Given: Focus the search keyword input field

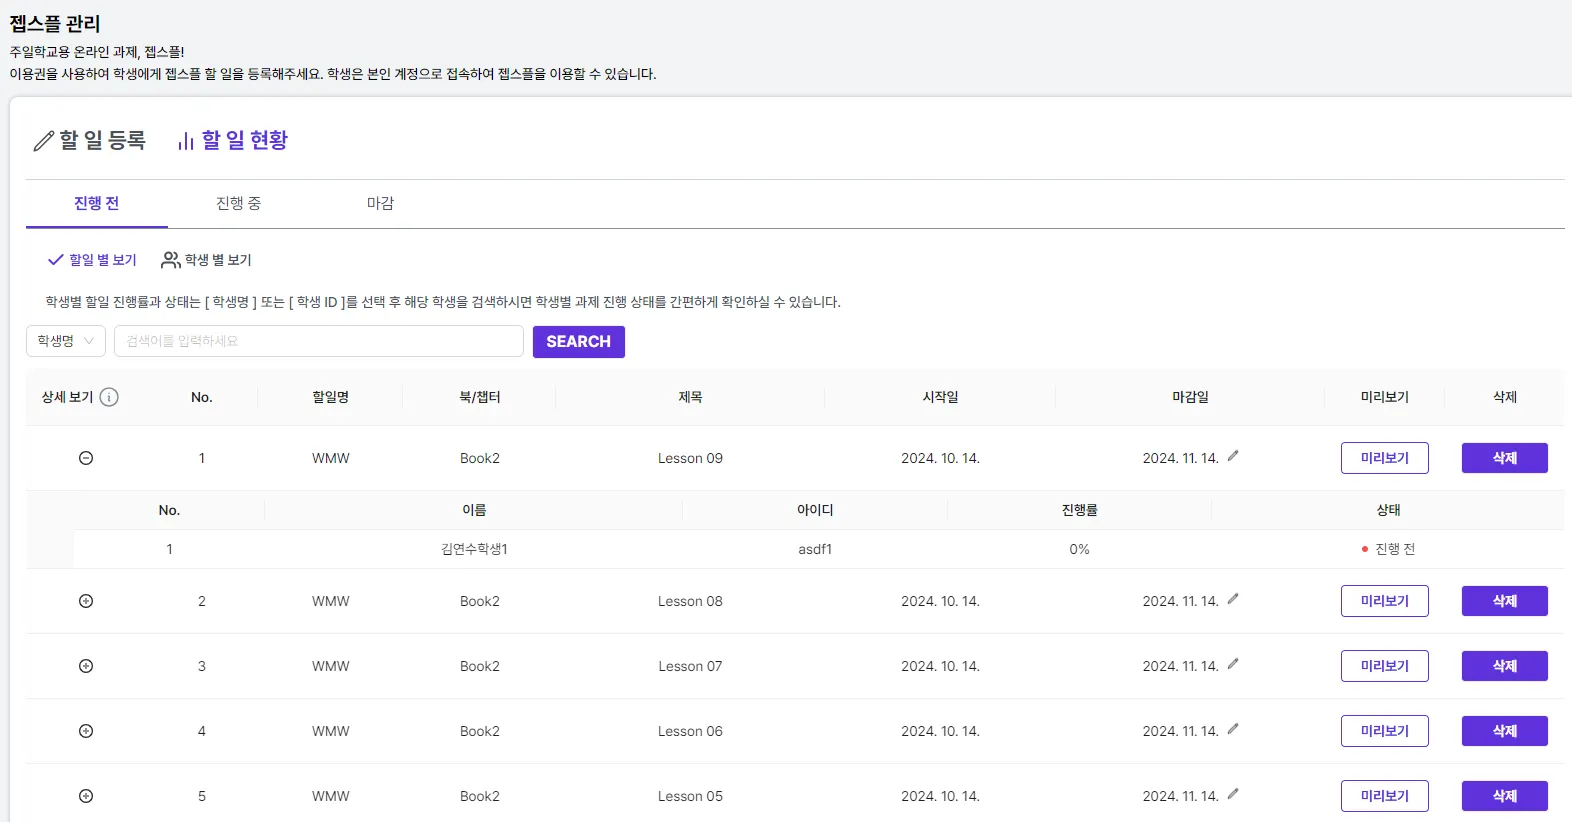Looking at the screenshot, I should tap(319, 341).
